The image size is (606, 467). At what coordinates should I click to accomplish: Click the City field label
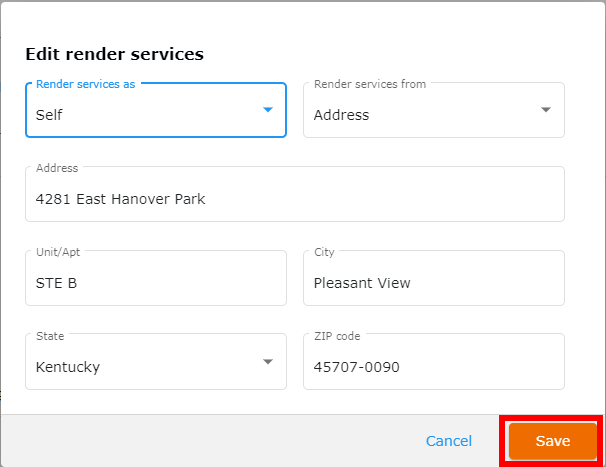coord(324,252)
